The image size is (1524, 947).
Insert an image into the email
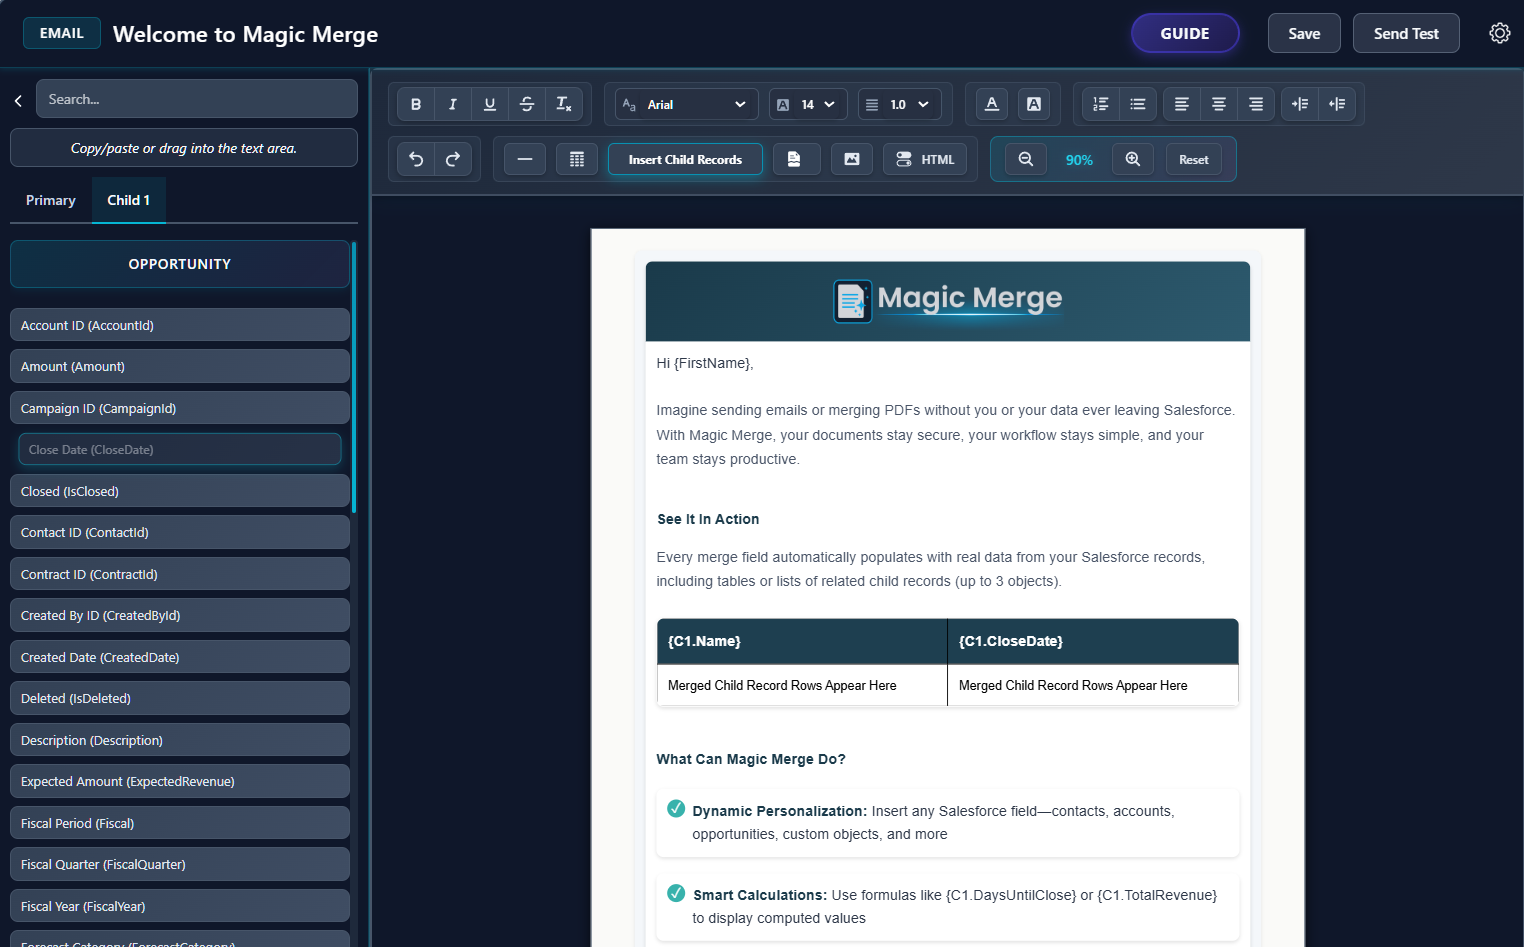852,158
